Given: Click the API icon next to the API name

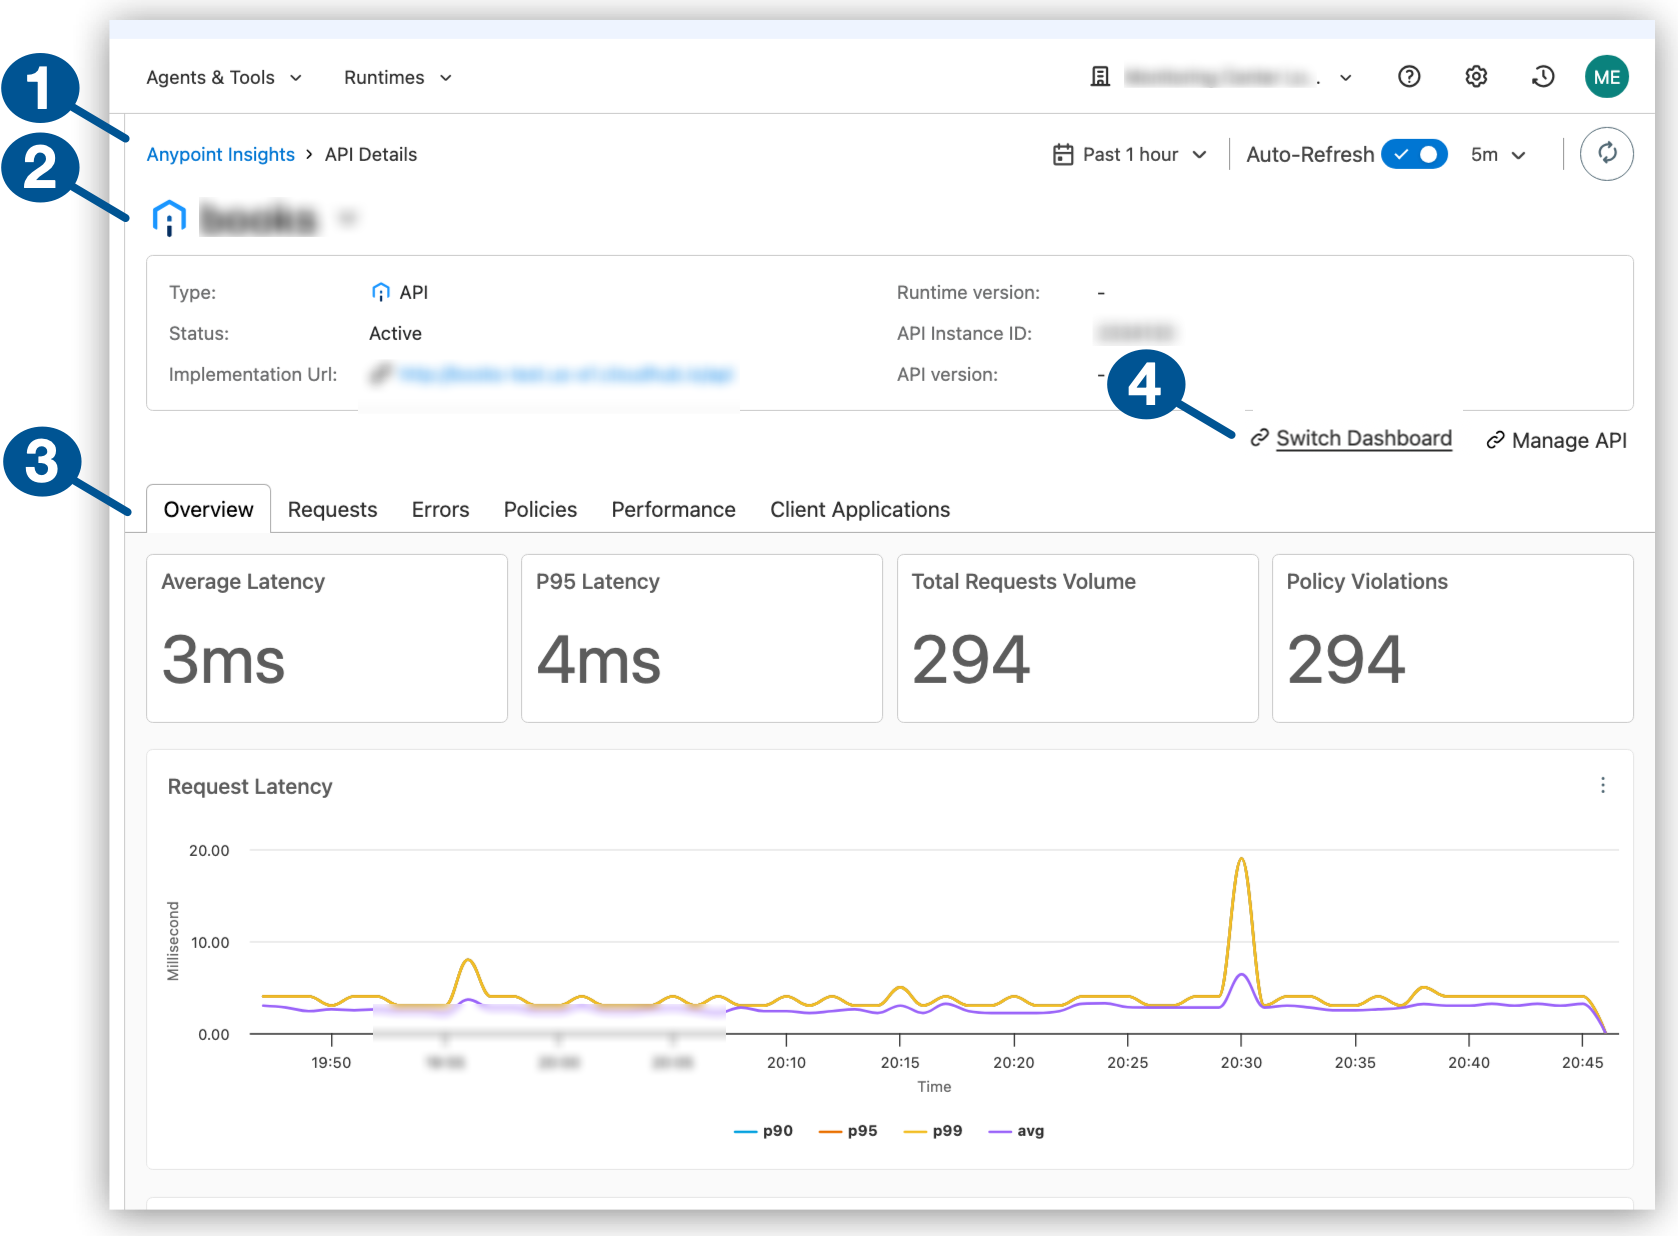Looking at the screenshot, I should click(168, 218).
